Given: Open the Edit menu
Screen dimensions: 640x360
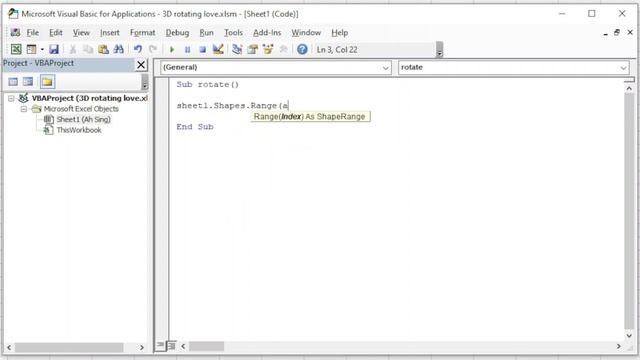Looking at the screenshot, I should click(56, 33).
